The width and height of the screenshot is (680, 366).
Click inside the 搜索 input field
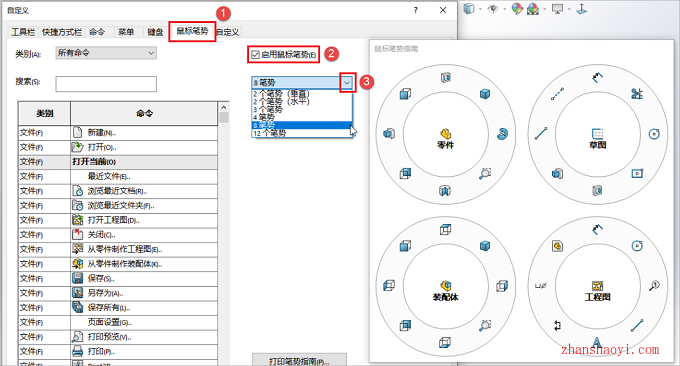tap(106, 84)
